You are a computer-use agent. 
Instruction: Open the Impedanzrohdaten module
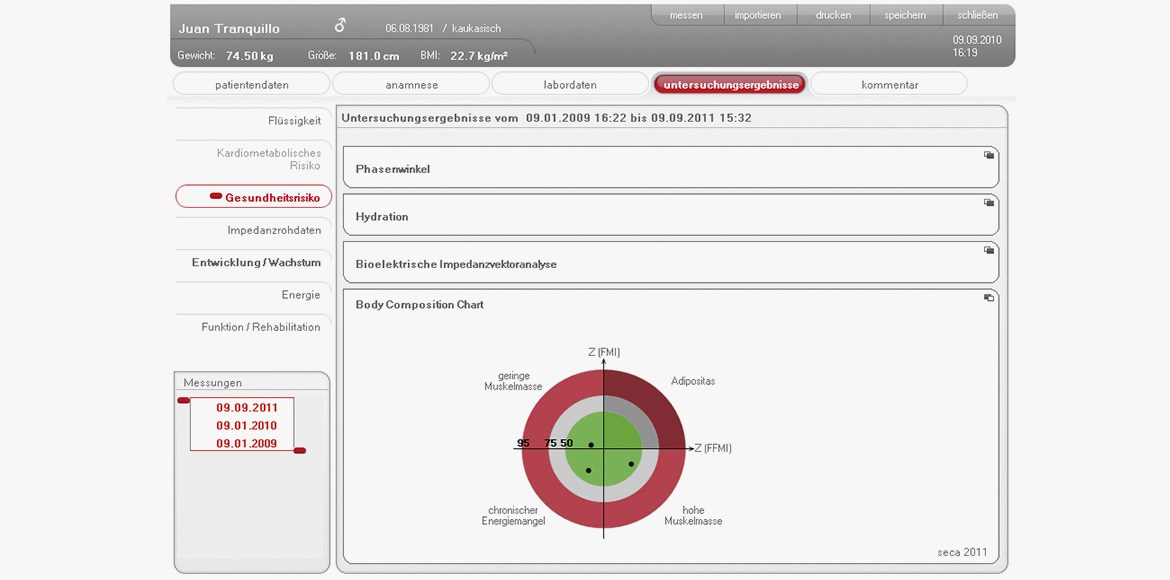tap(273, 231)
